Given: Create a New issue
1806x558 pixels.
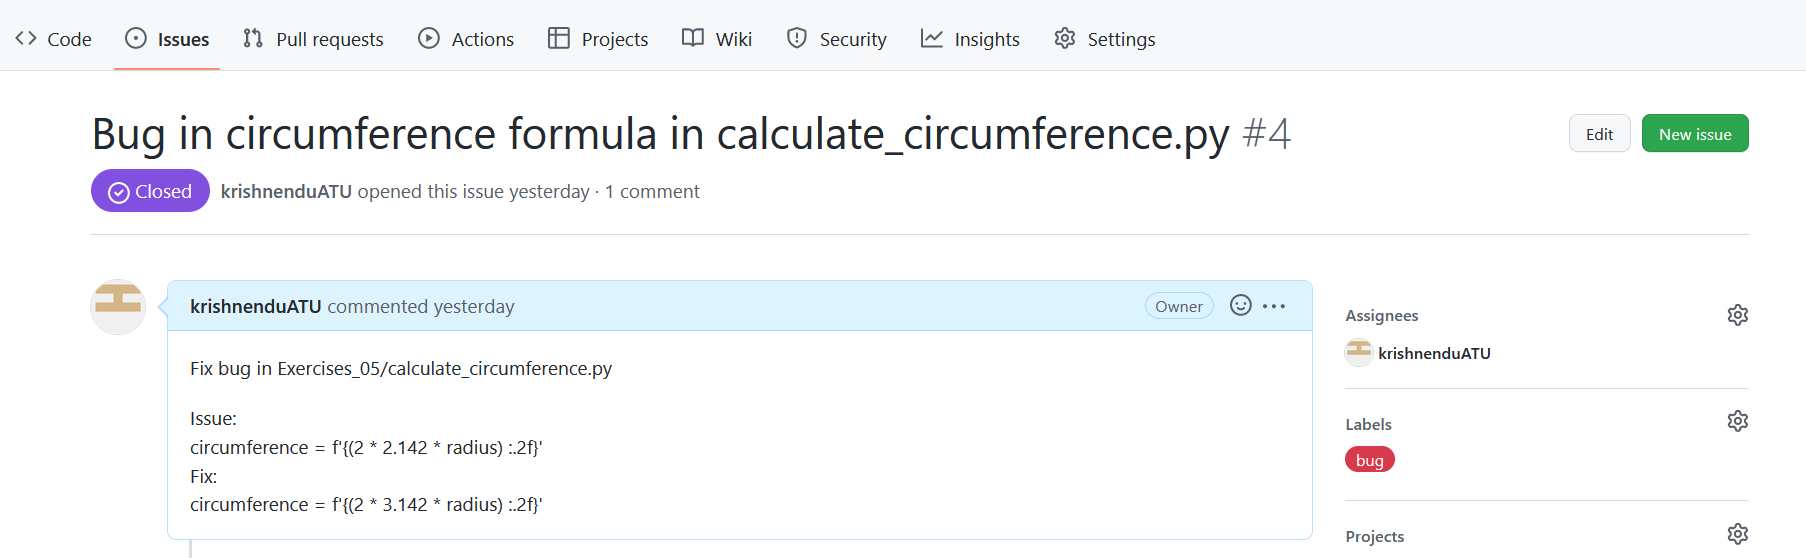Looking at the screenshot, I should (x=1695, y=134).
